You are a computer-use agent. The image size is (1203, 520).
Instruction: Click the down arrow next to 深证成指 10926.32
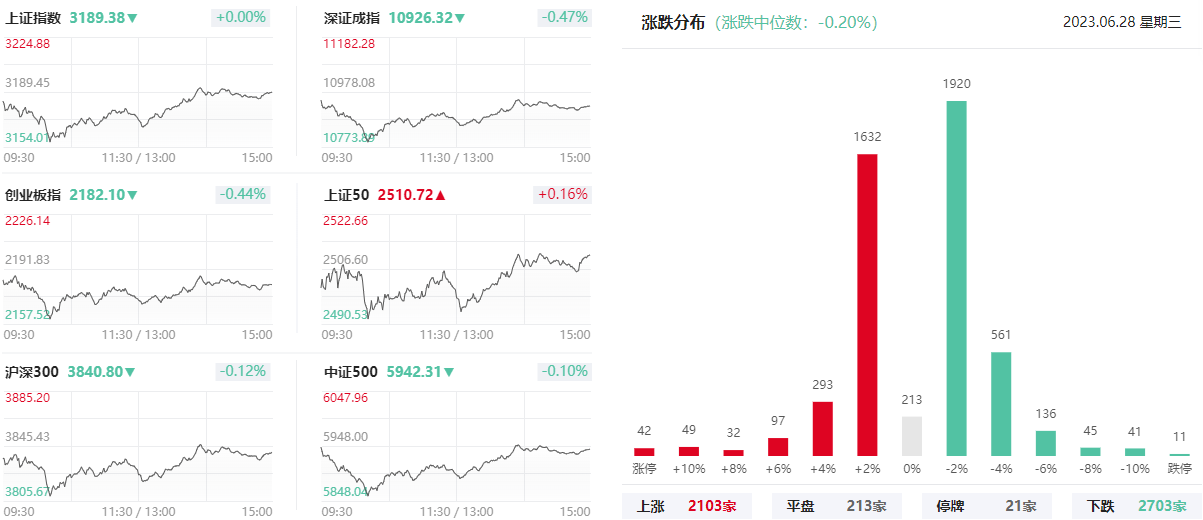point(460,18)
